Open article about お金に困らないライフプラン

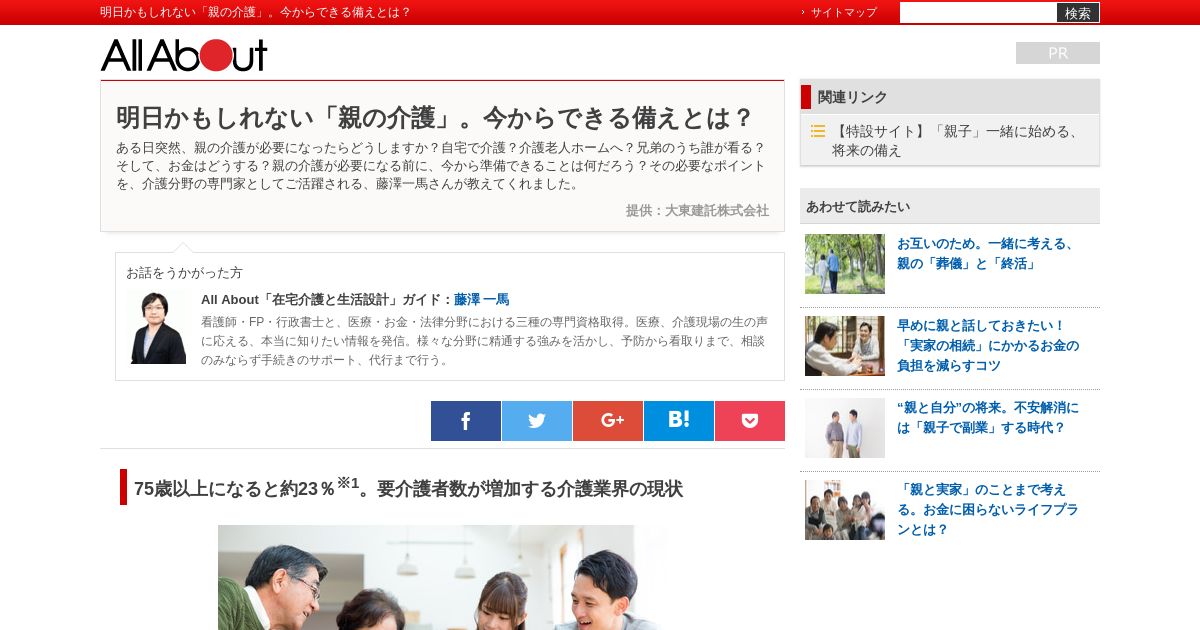point(987,509)
